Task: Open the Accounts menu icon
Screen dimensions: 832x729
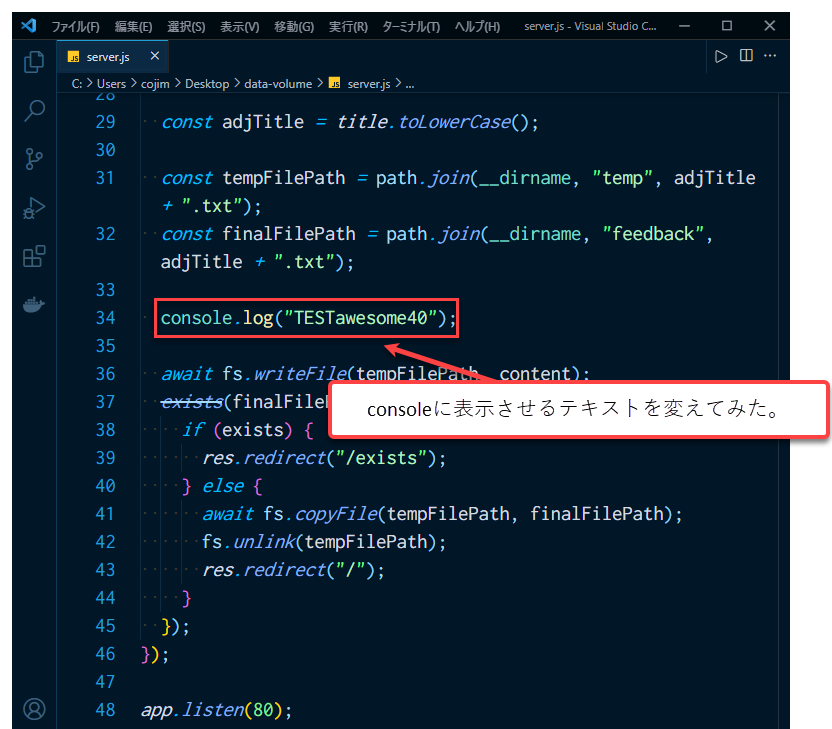Action: click(34, 709)
